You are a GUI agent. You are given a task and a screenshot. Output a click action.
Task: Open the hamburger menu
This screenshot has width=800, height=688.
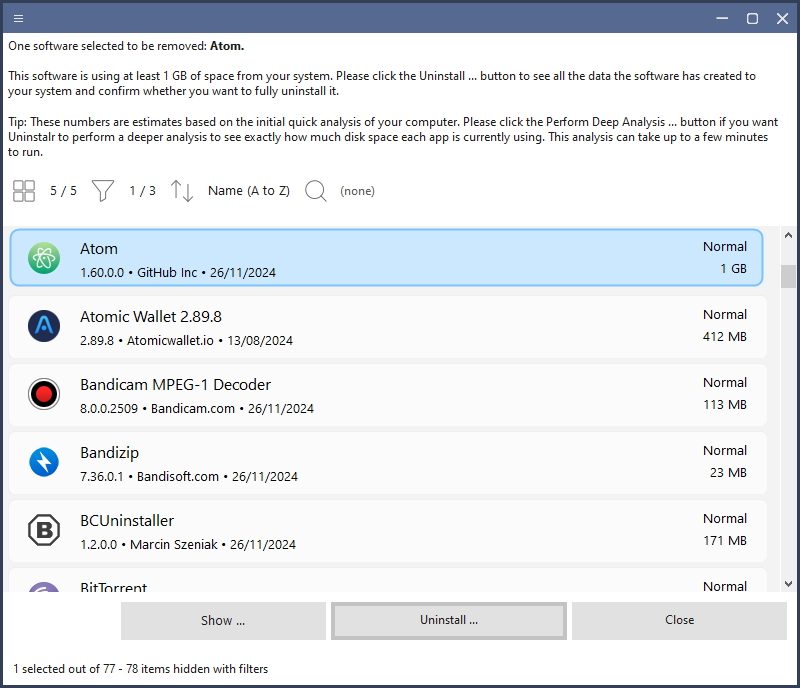click(x=18, y=19)
